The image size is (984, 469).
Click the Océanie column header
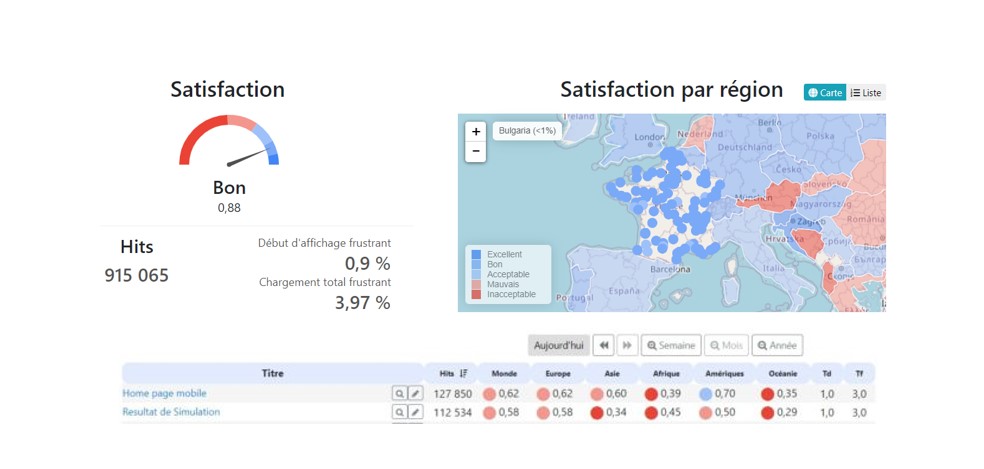pyautogui.click(x=783, y=373)
